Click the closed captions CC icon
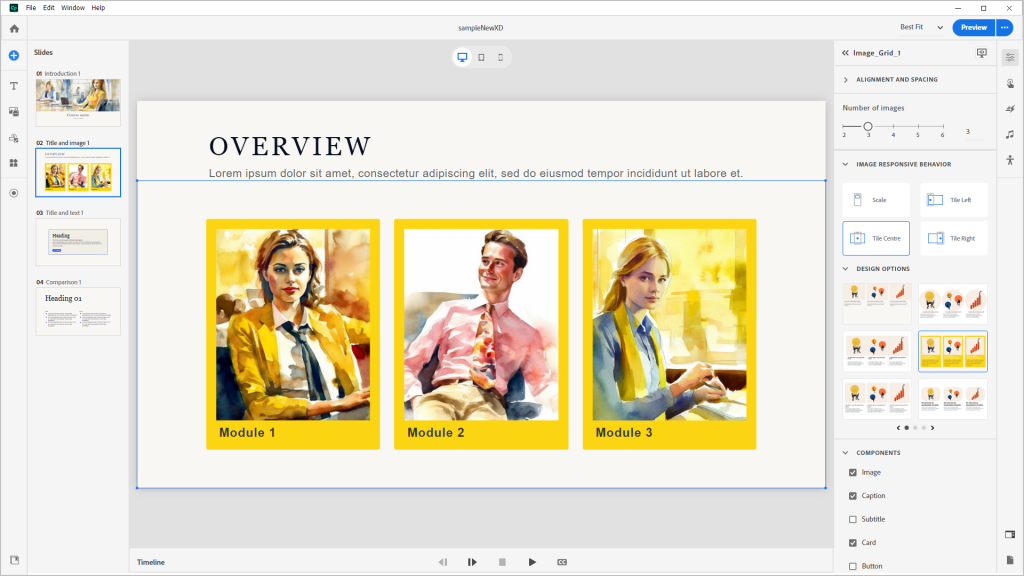This screenshot has width=1024, height=576. tap(562, 562)
